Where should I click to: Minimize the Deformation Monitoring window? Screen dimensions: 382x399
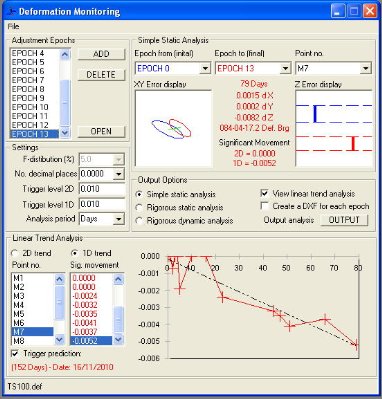pos(338,11)
